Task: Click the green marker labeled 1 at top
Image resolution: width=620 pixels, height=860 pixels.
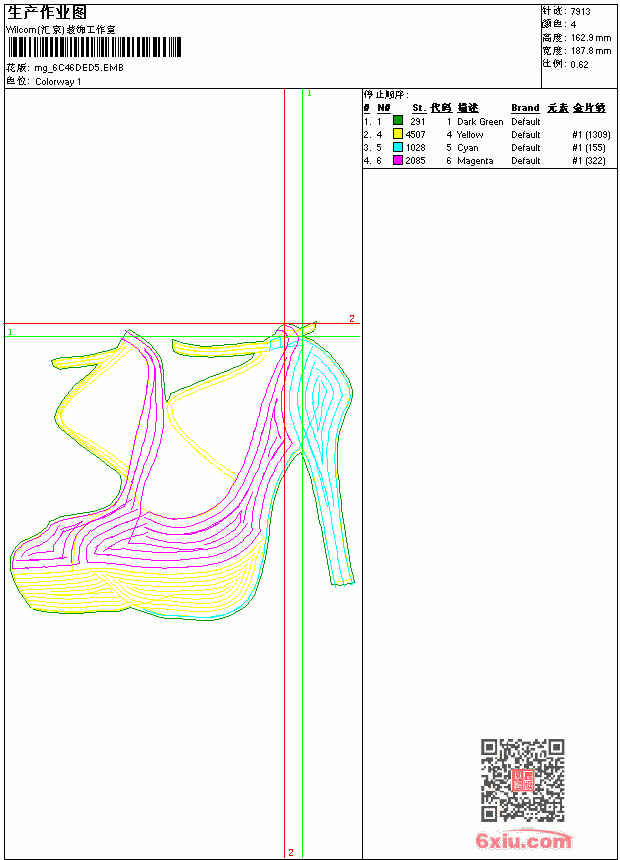Action: point(309,94)
